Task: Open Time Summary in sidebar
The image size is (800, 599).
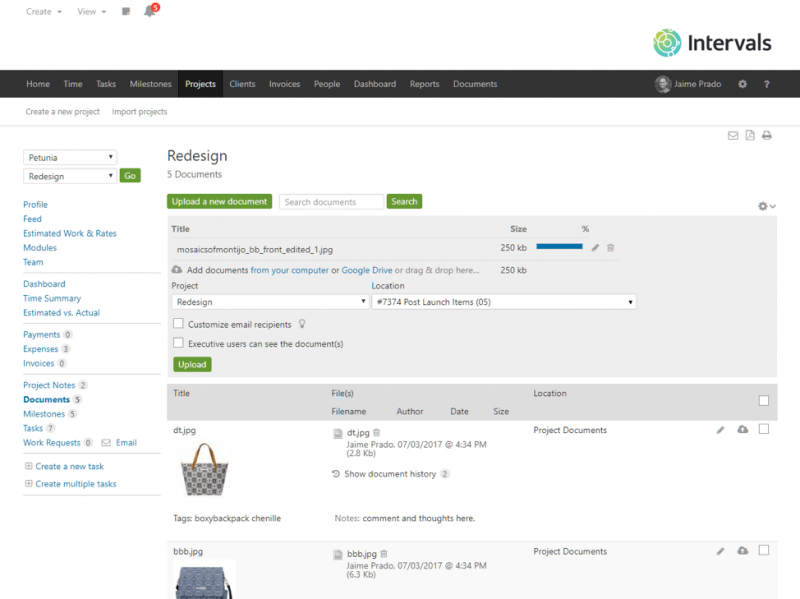Action: 52,298
